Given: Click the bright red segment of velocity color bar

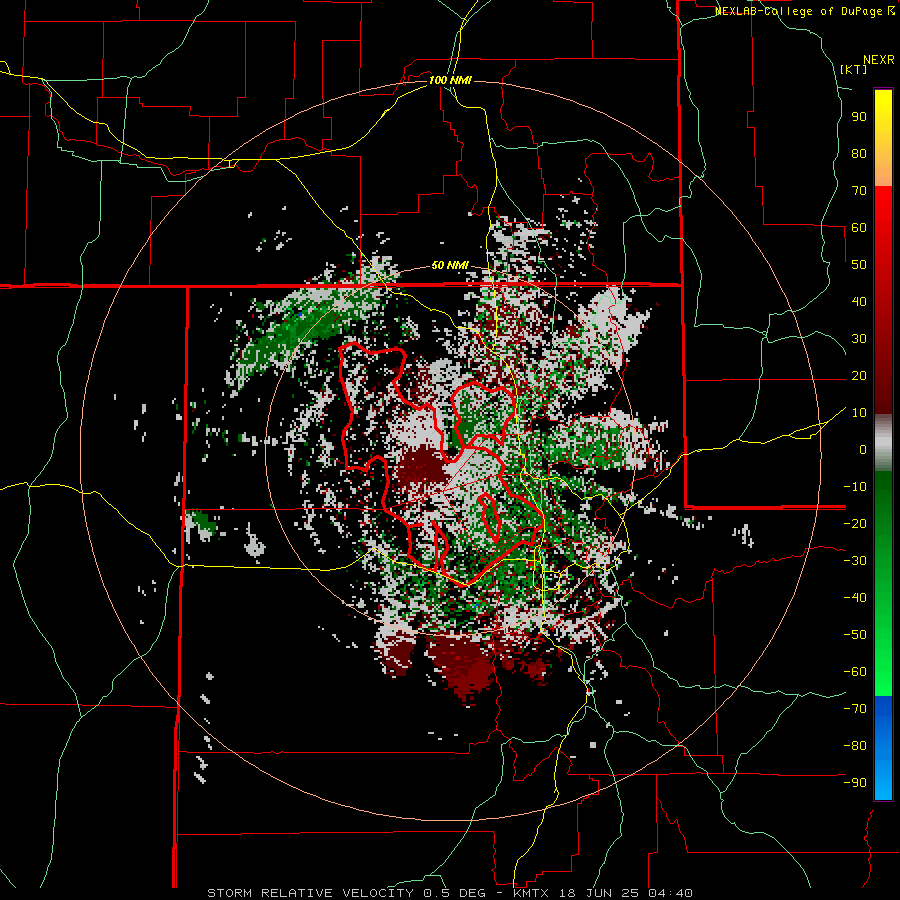Looking at the screenshot, I should coord(883,210).
